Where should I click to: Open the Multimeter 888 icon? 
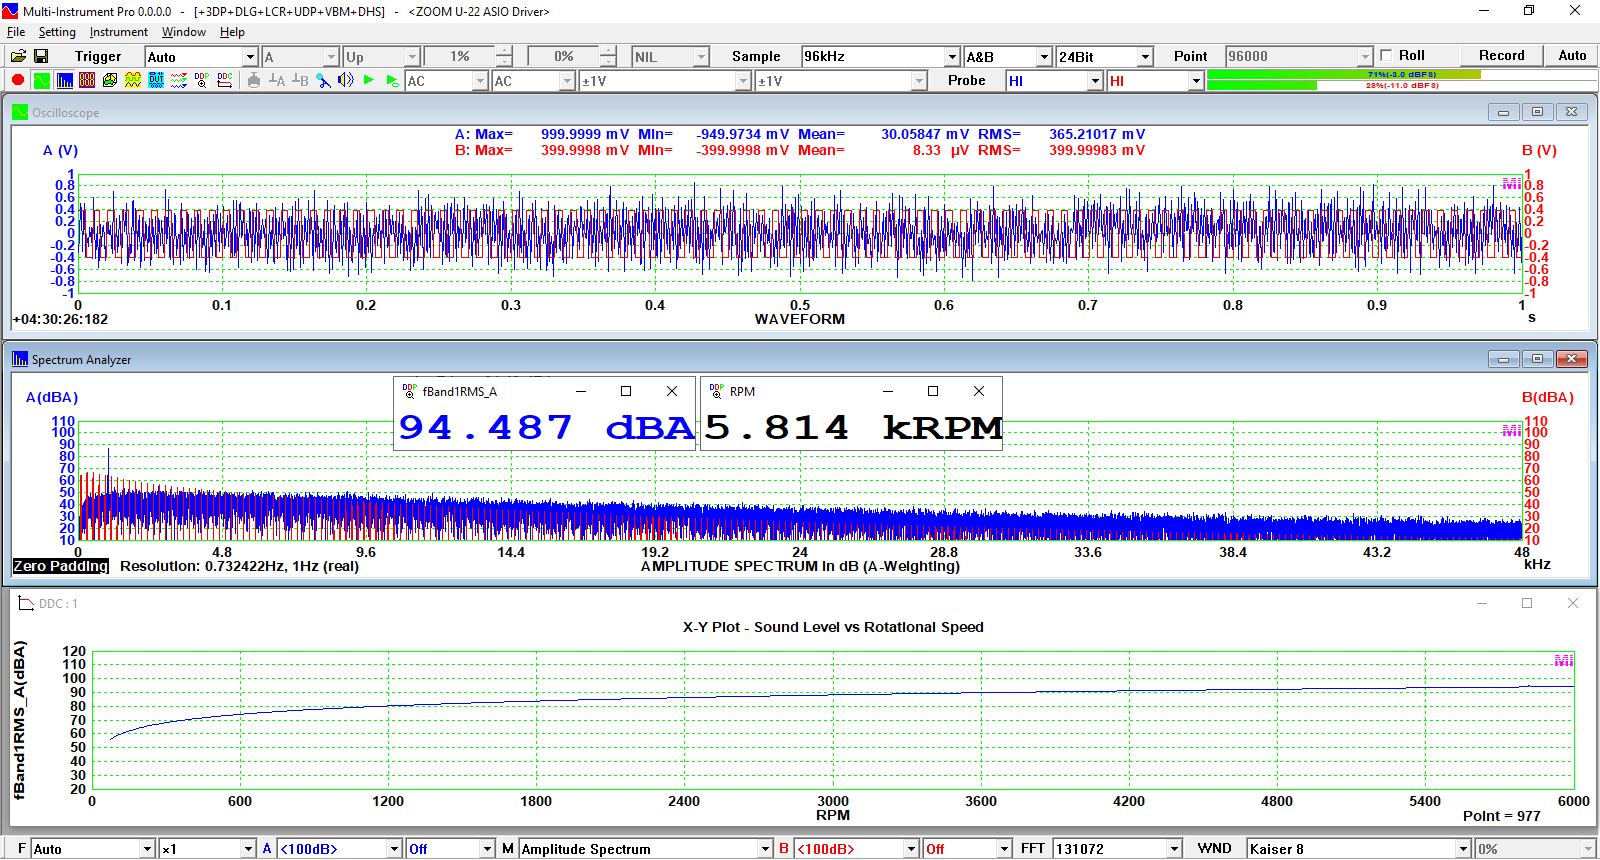[87, 80]
